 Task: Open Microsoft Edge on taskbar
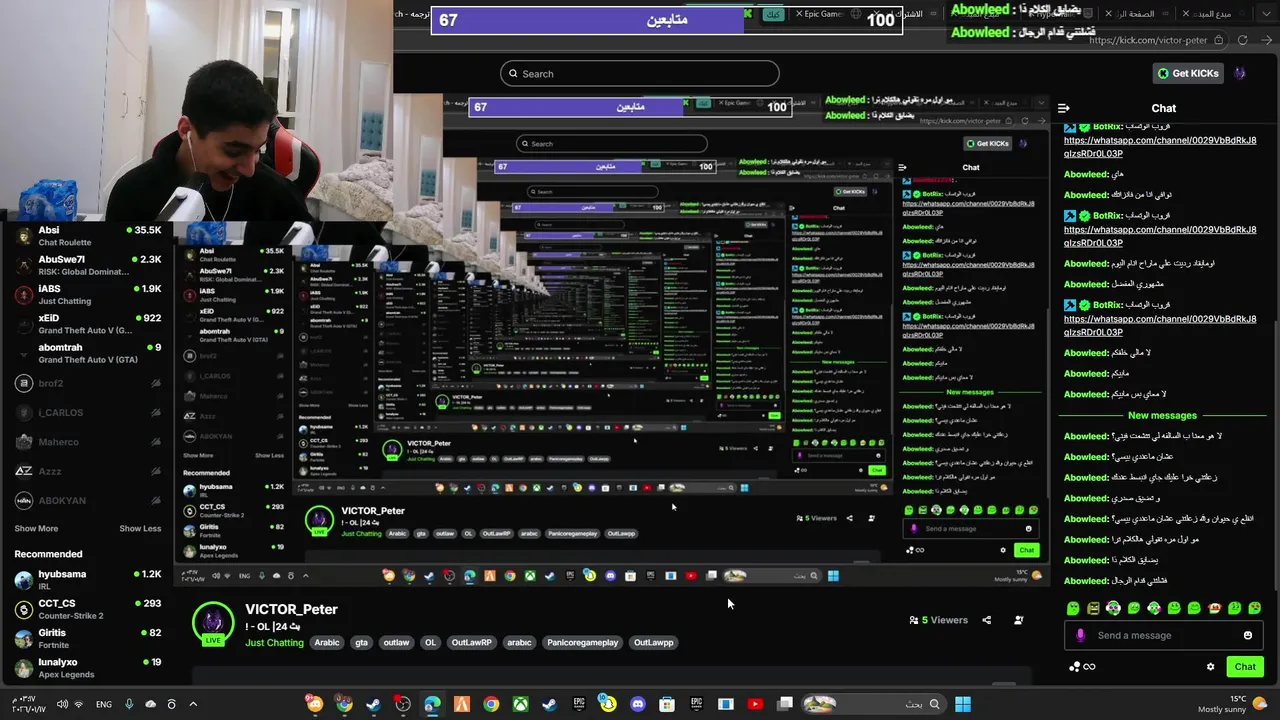click(x=432, y=704)
